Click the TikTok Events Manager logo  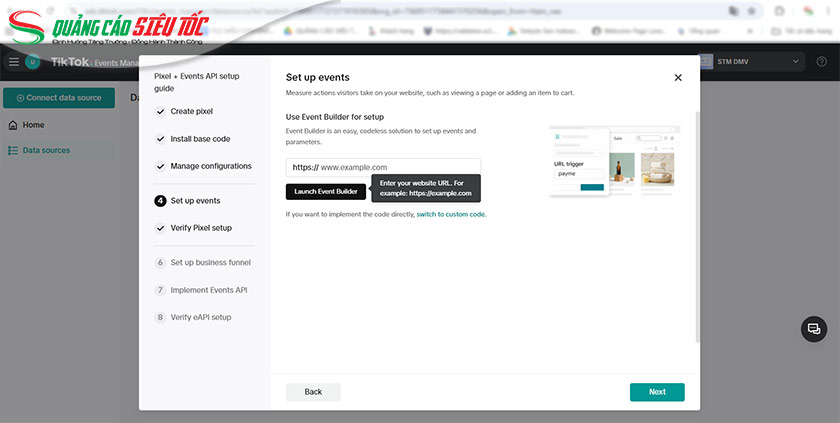tap(94, 62)
